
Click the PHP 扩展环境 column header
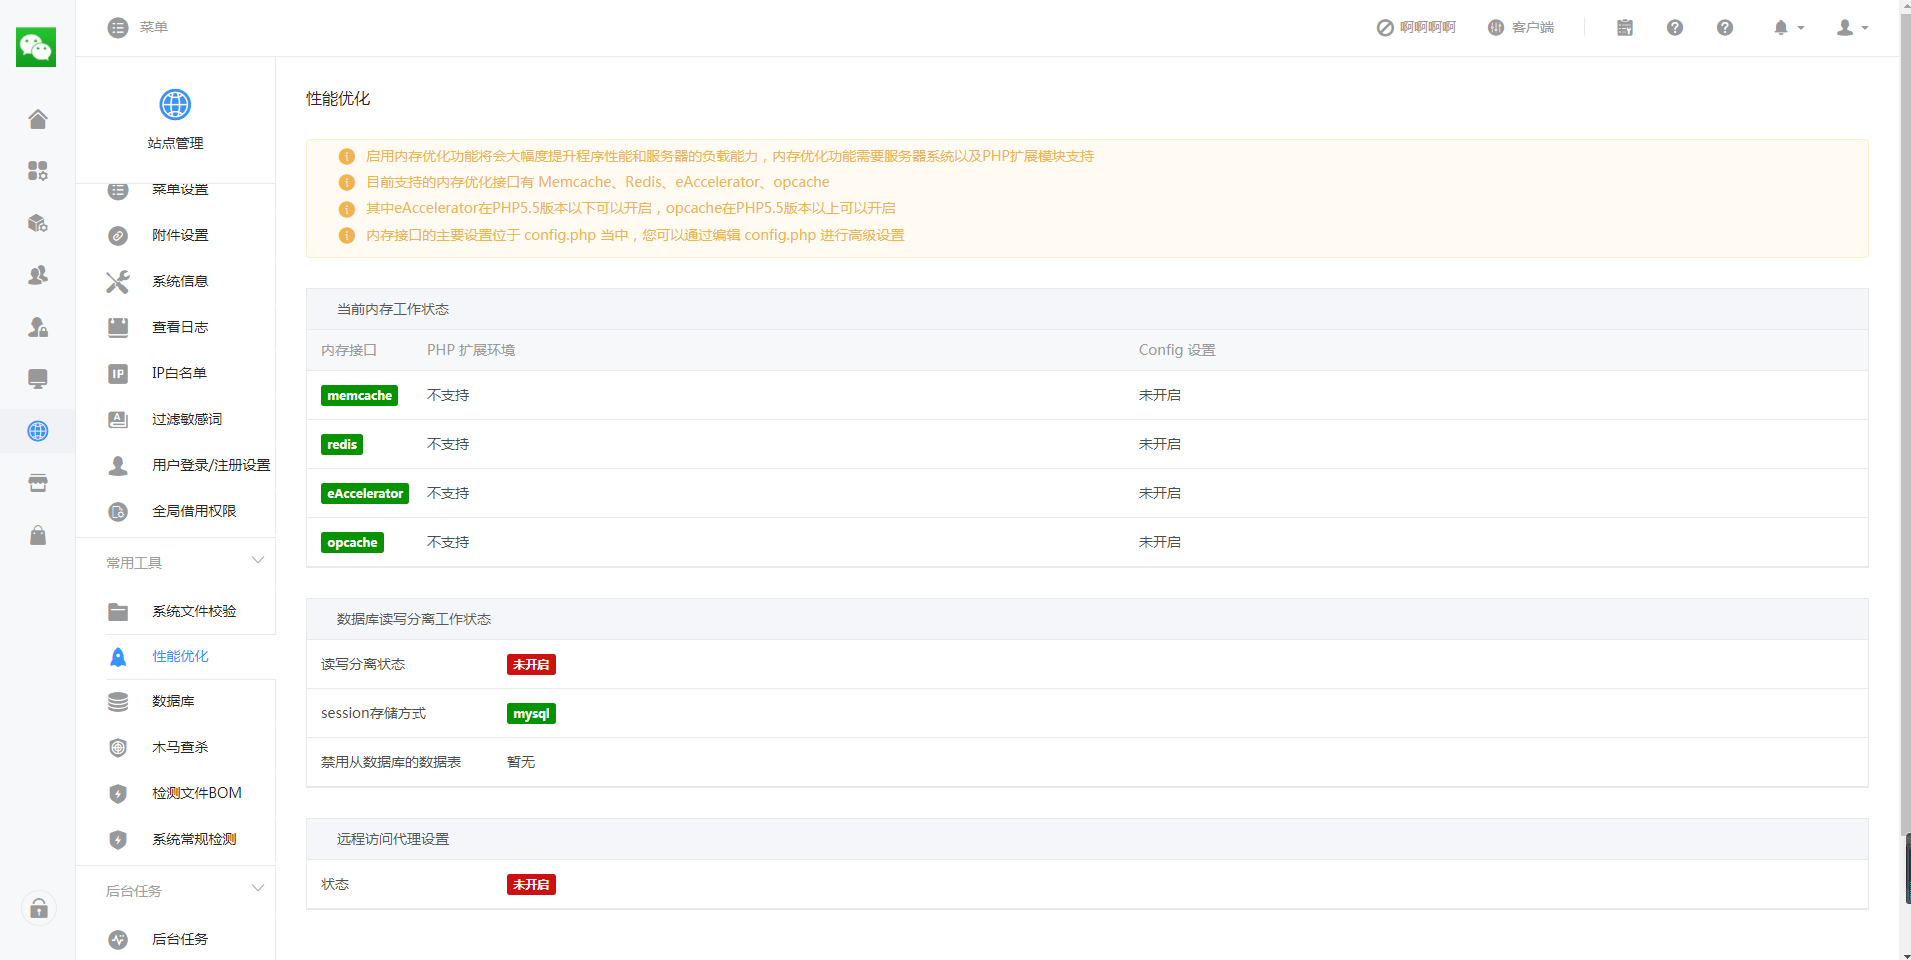pos(471,350)
